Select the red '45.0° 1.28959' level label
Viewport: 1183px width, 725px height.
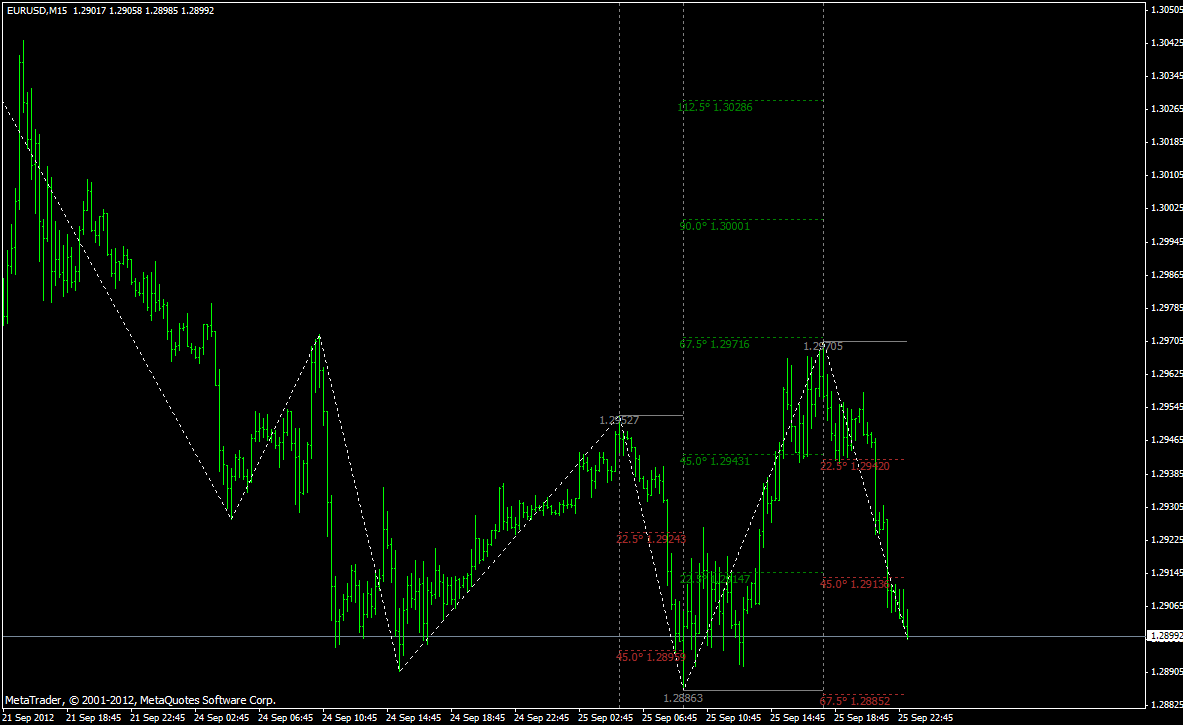(x=651, y=657)
